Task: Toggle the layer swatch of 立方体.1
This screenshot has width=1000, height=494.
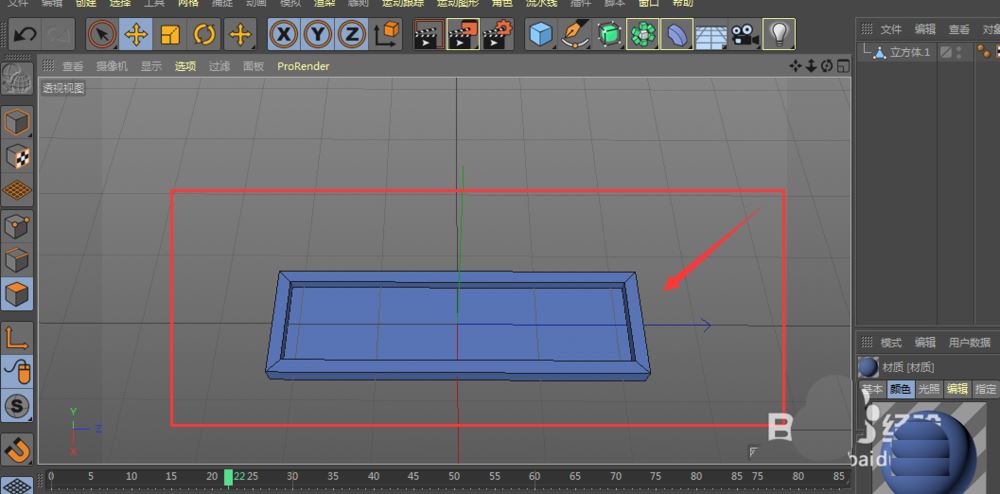Action: (946, 52)
